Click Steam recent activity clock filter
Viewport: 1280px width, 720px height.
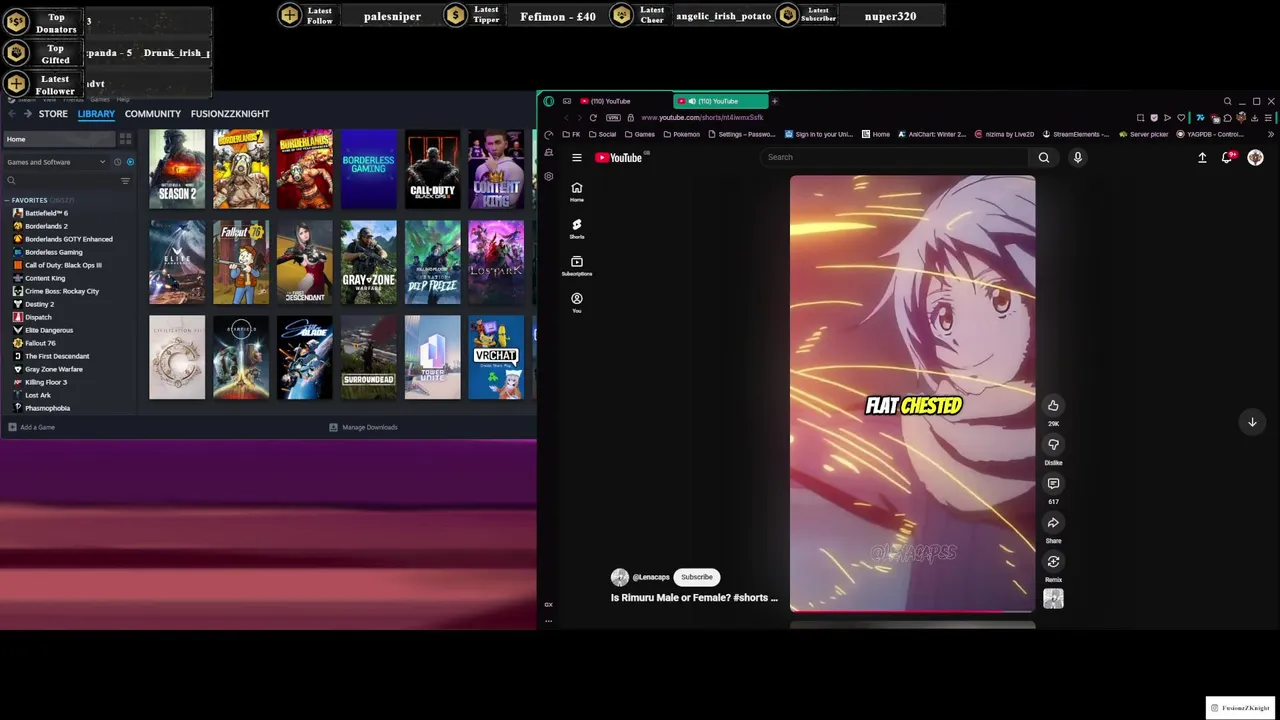(117, 162)
